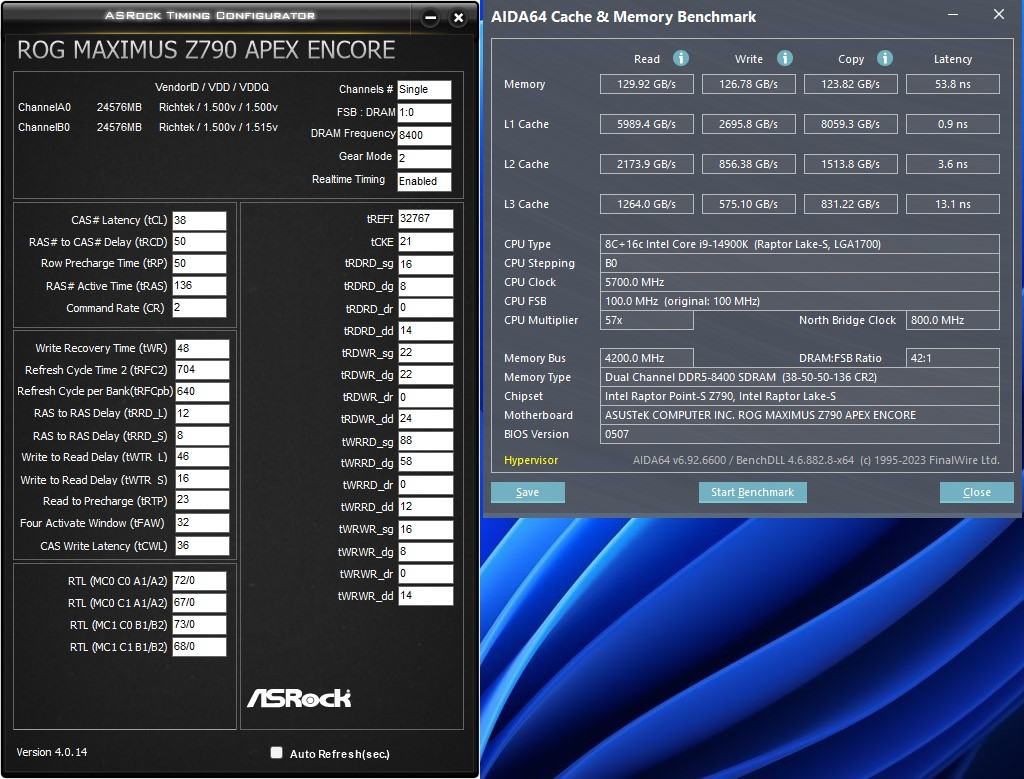Click the Memory Read value 129.92 GB/s

pos(647,84)
